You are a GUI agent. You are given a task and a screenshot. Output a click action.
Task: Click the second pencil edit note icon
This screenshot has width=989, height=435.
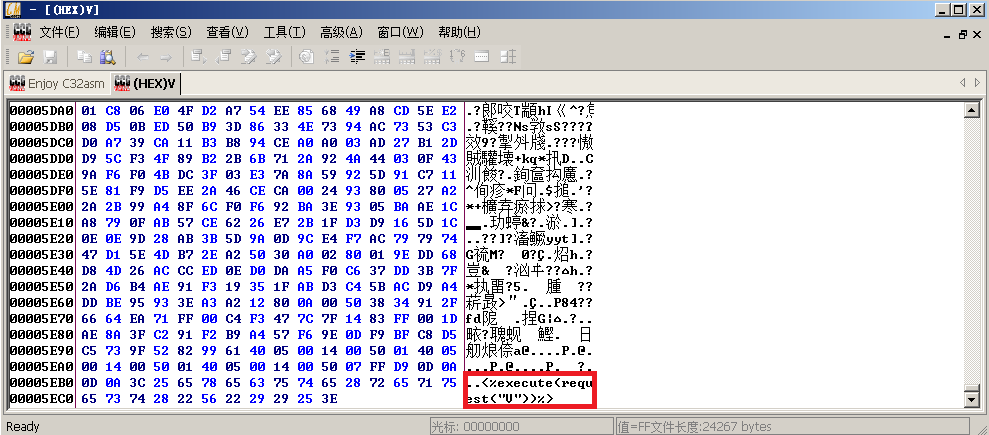click(272, 57)
